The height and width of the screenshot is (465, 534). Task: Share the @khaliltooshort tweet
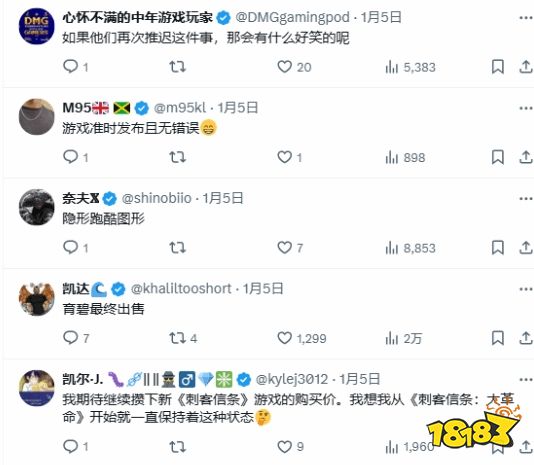[x=525, y=338]
